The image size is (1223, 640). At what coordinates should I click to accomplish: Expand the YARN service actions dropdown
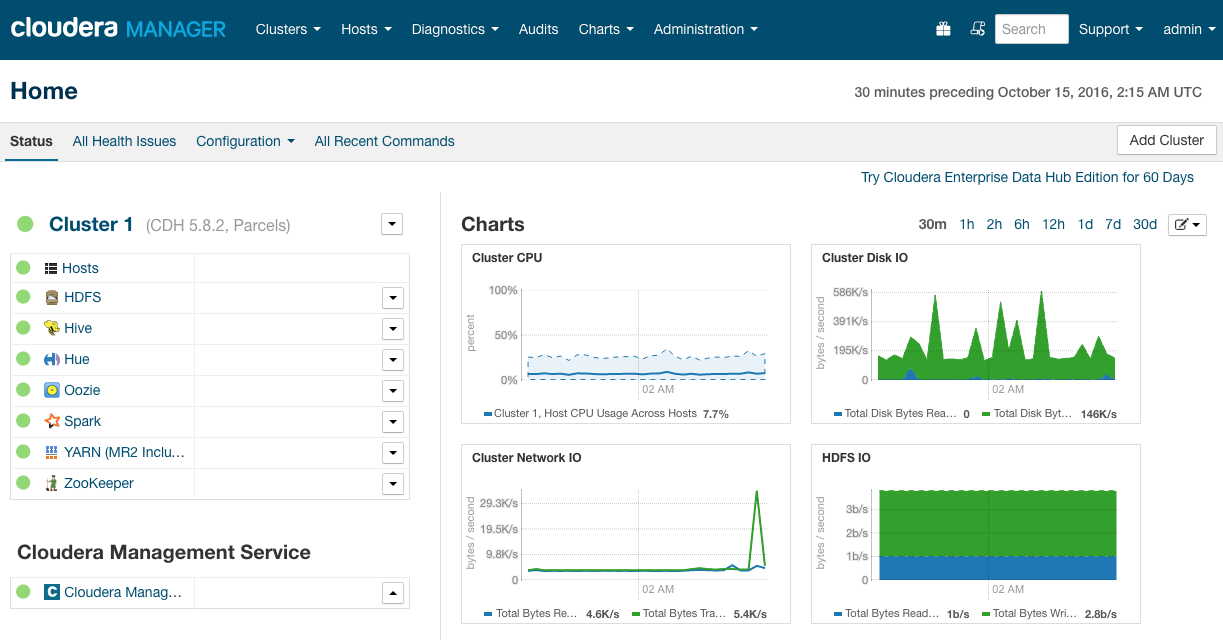pyautogui.click(x=393, y=453)
